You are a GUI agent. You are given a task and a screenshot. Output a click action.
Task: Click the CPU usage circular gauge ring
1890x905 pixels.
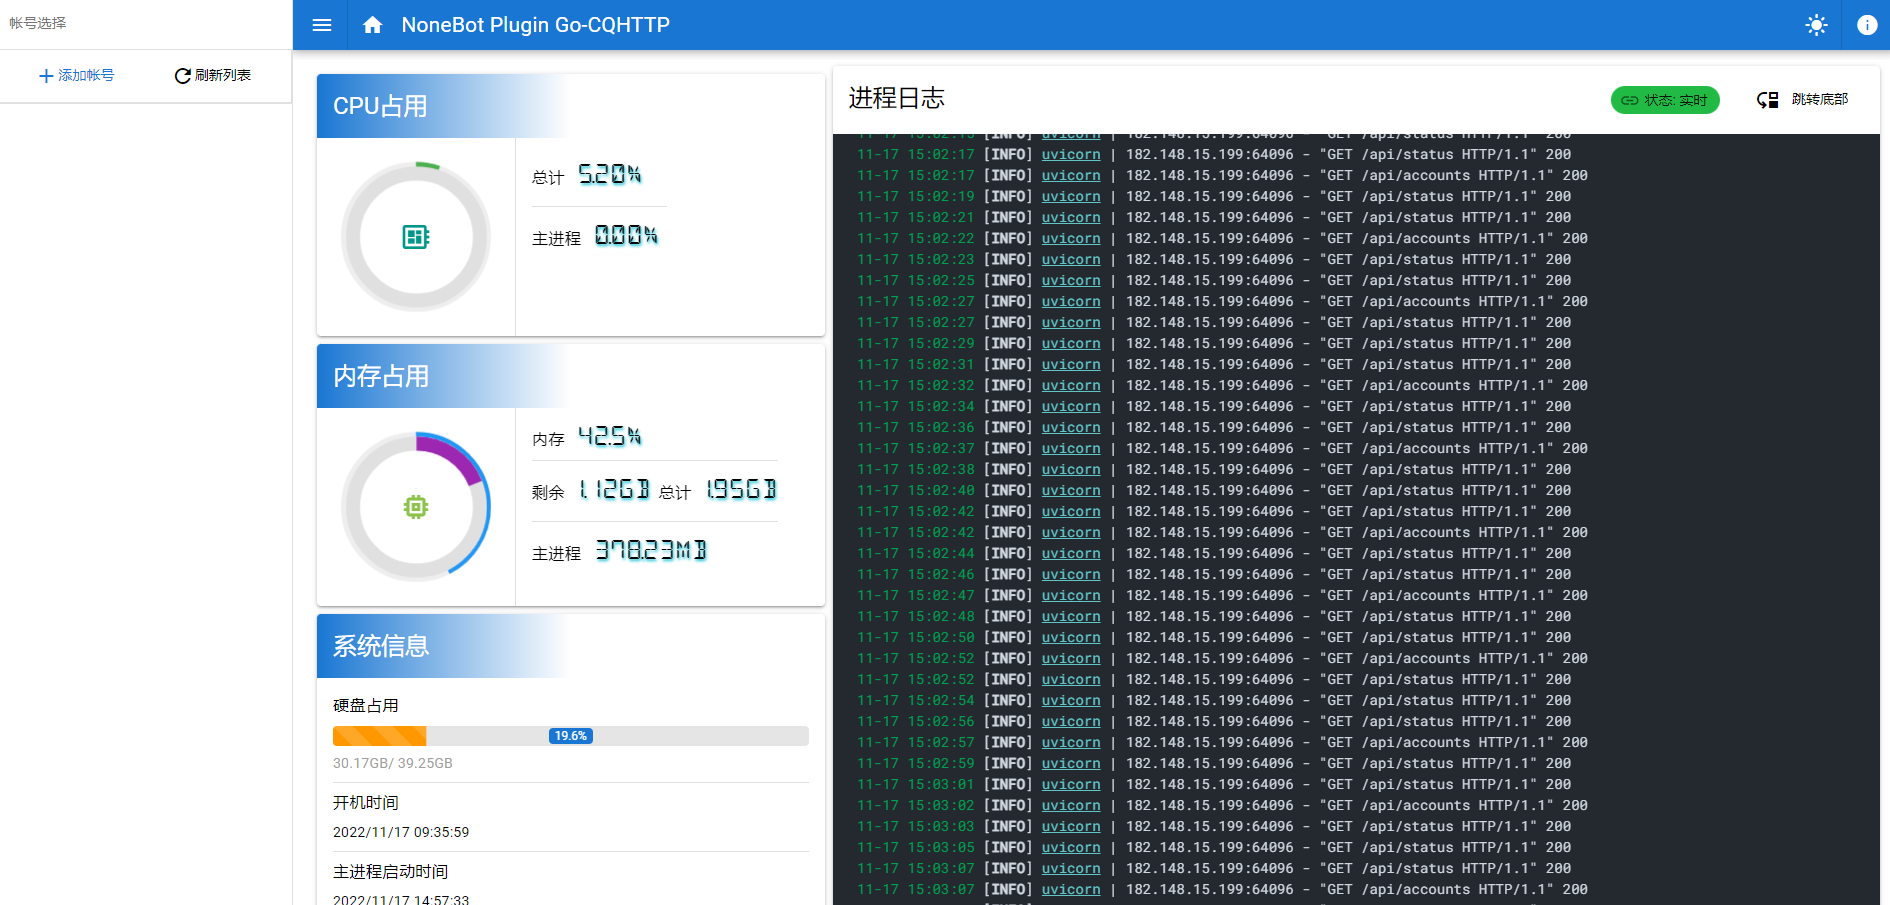416,237
